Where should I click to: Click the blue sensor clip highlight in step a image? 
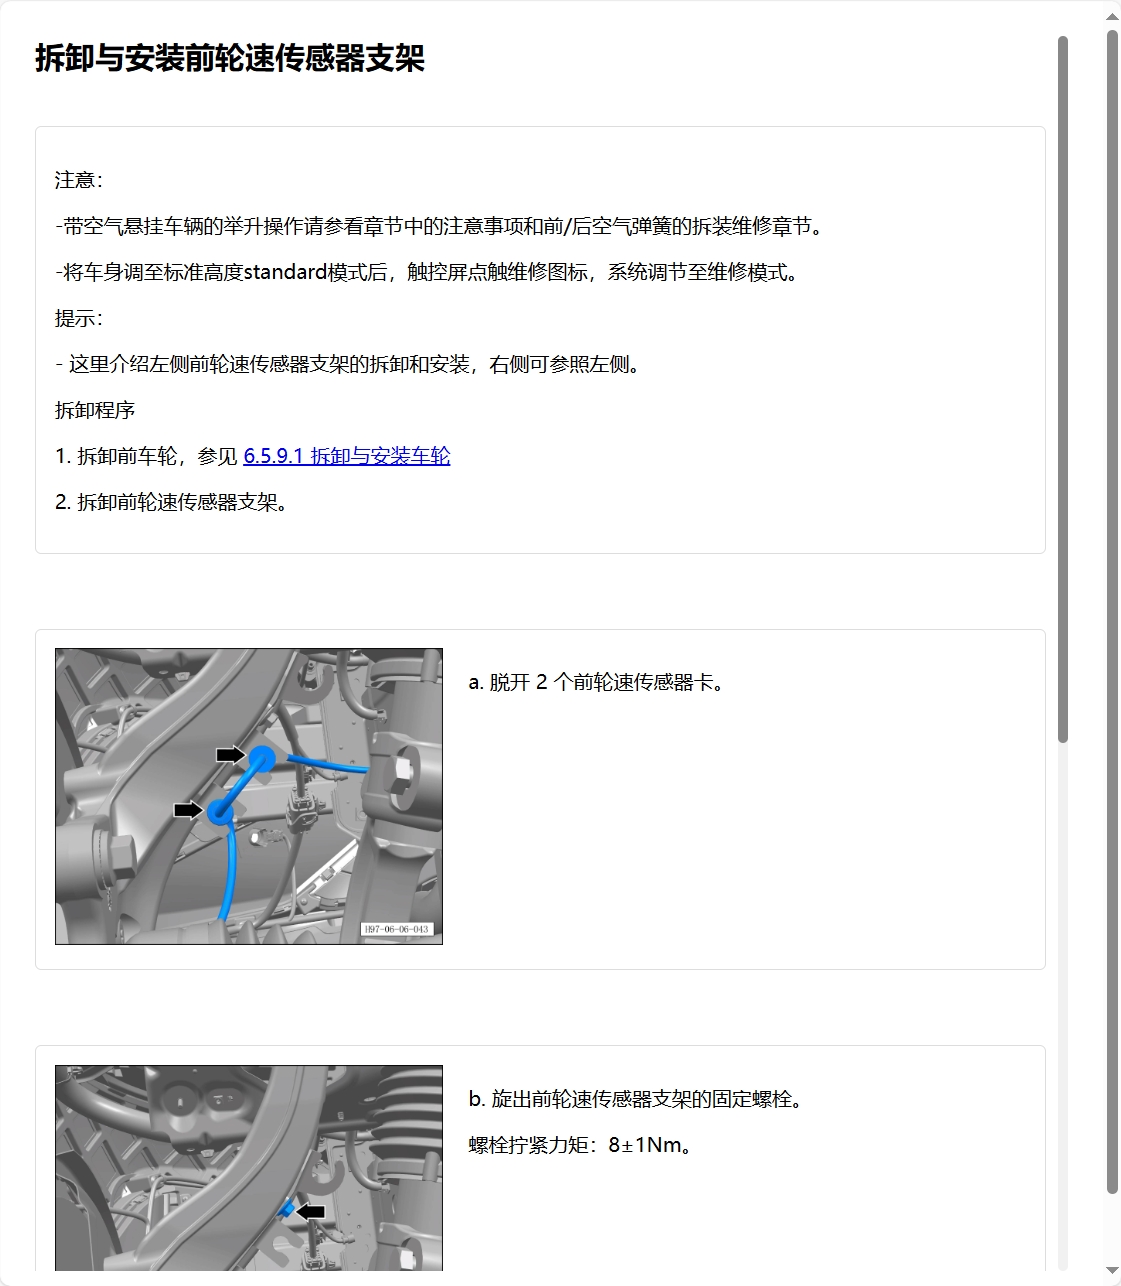click(262, 758)
